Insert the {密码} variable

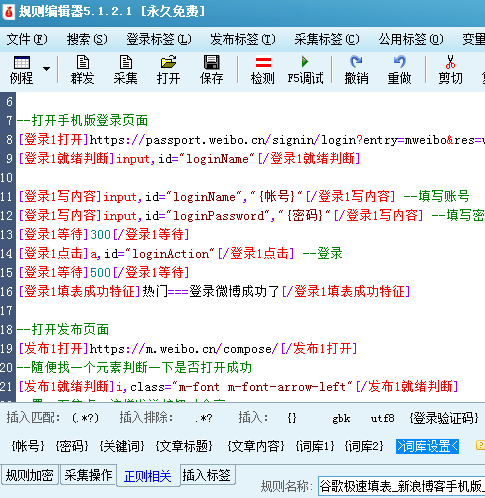[x=72, y=446]
